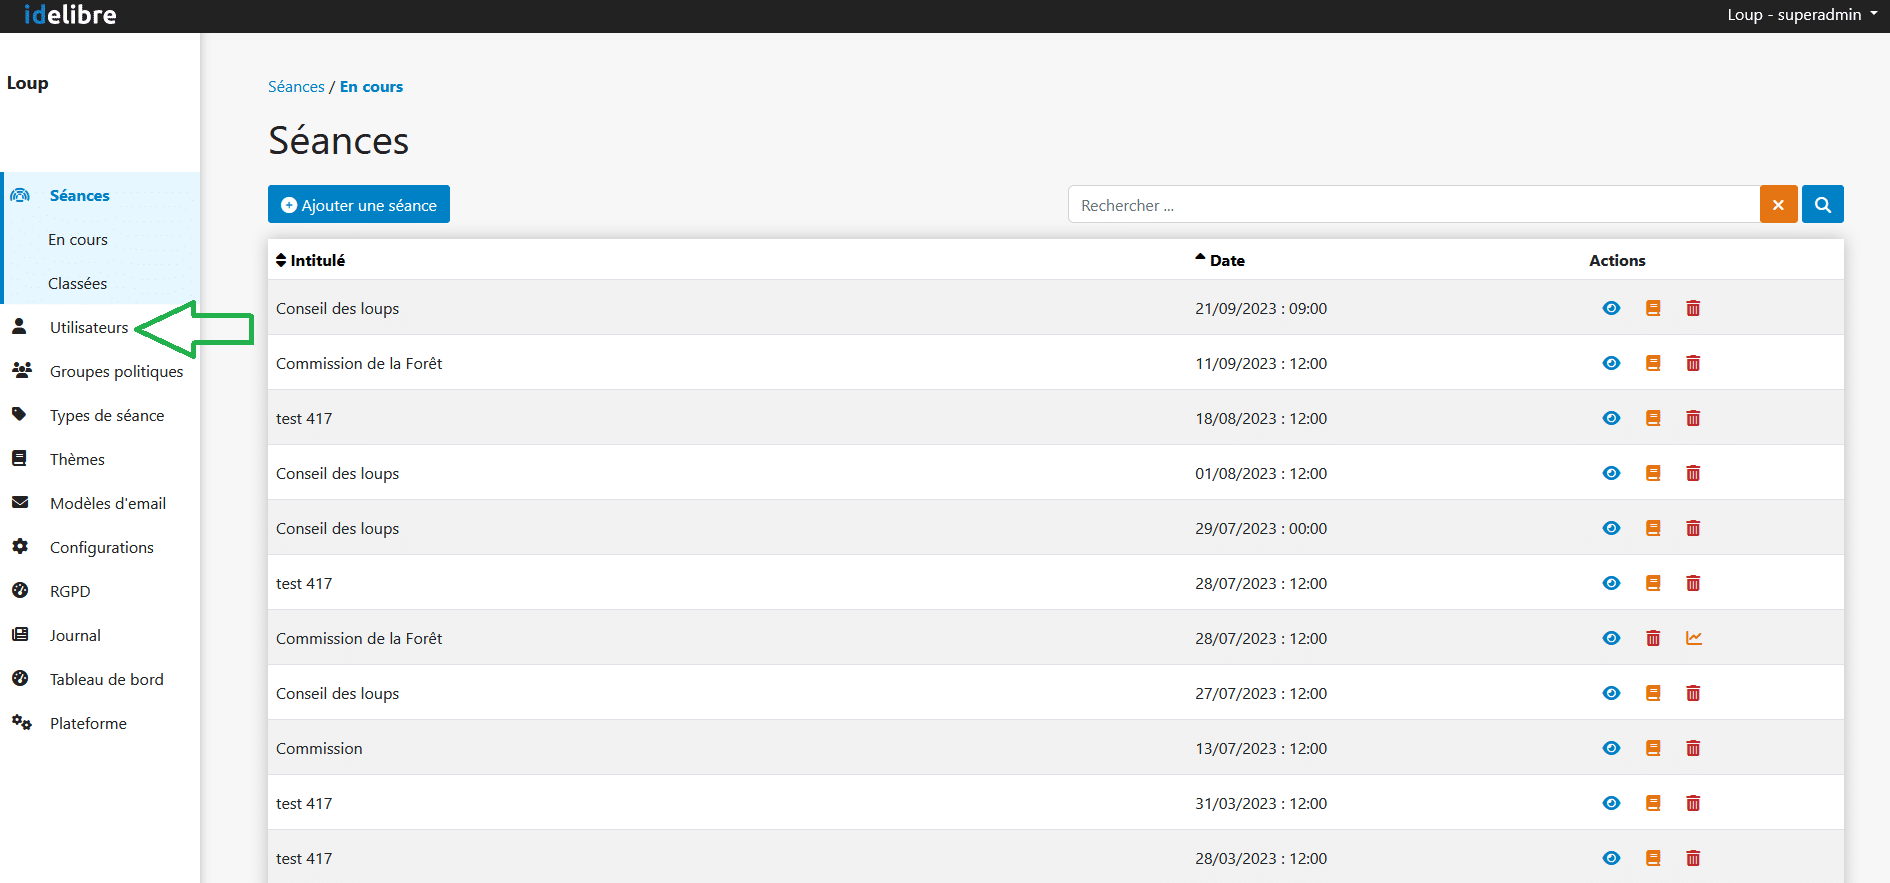Delete Commission de la Forêt 28/07/2023 session
The image size is (1890, 883).
click(x=1653, y=638)
